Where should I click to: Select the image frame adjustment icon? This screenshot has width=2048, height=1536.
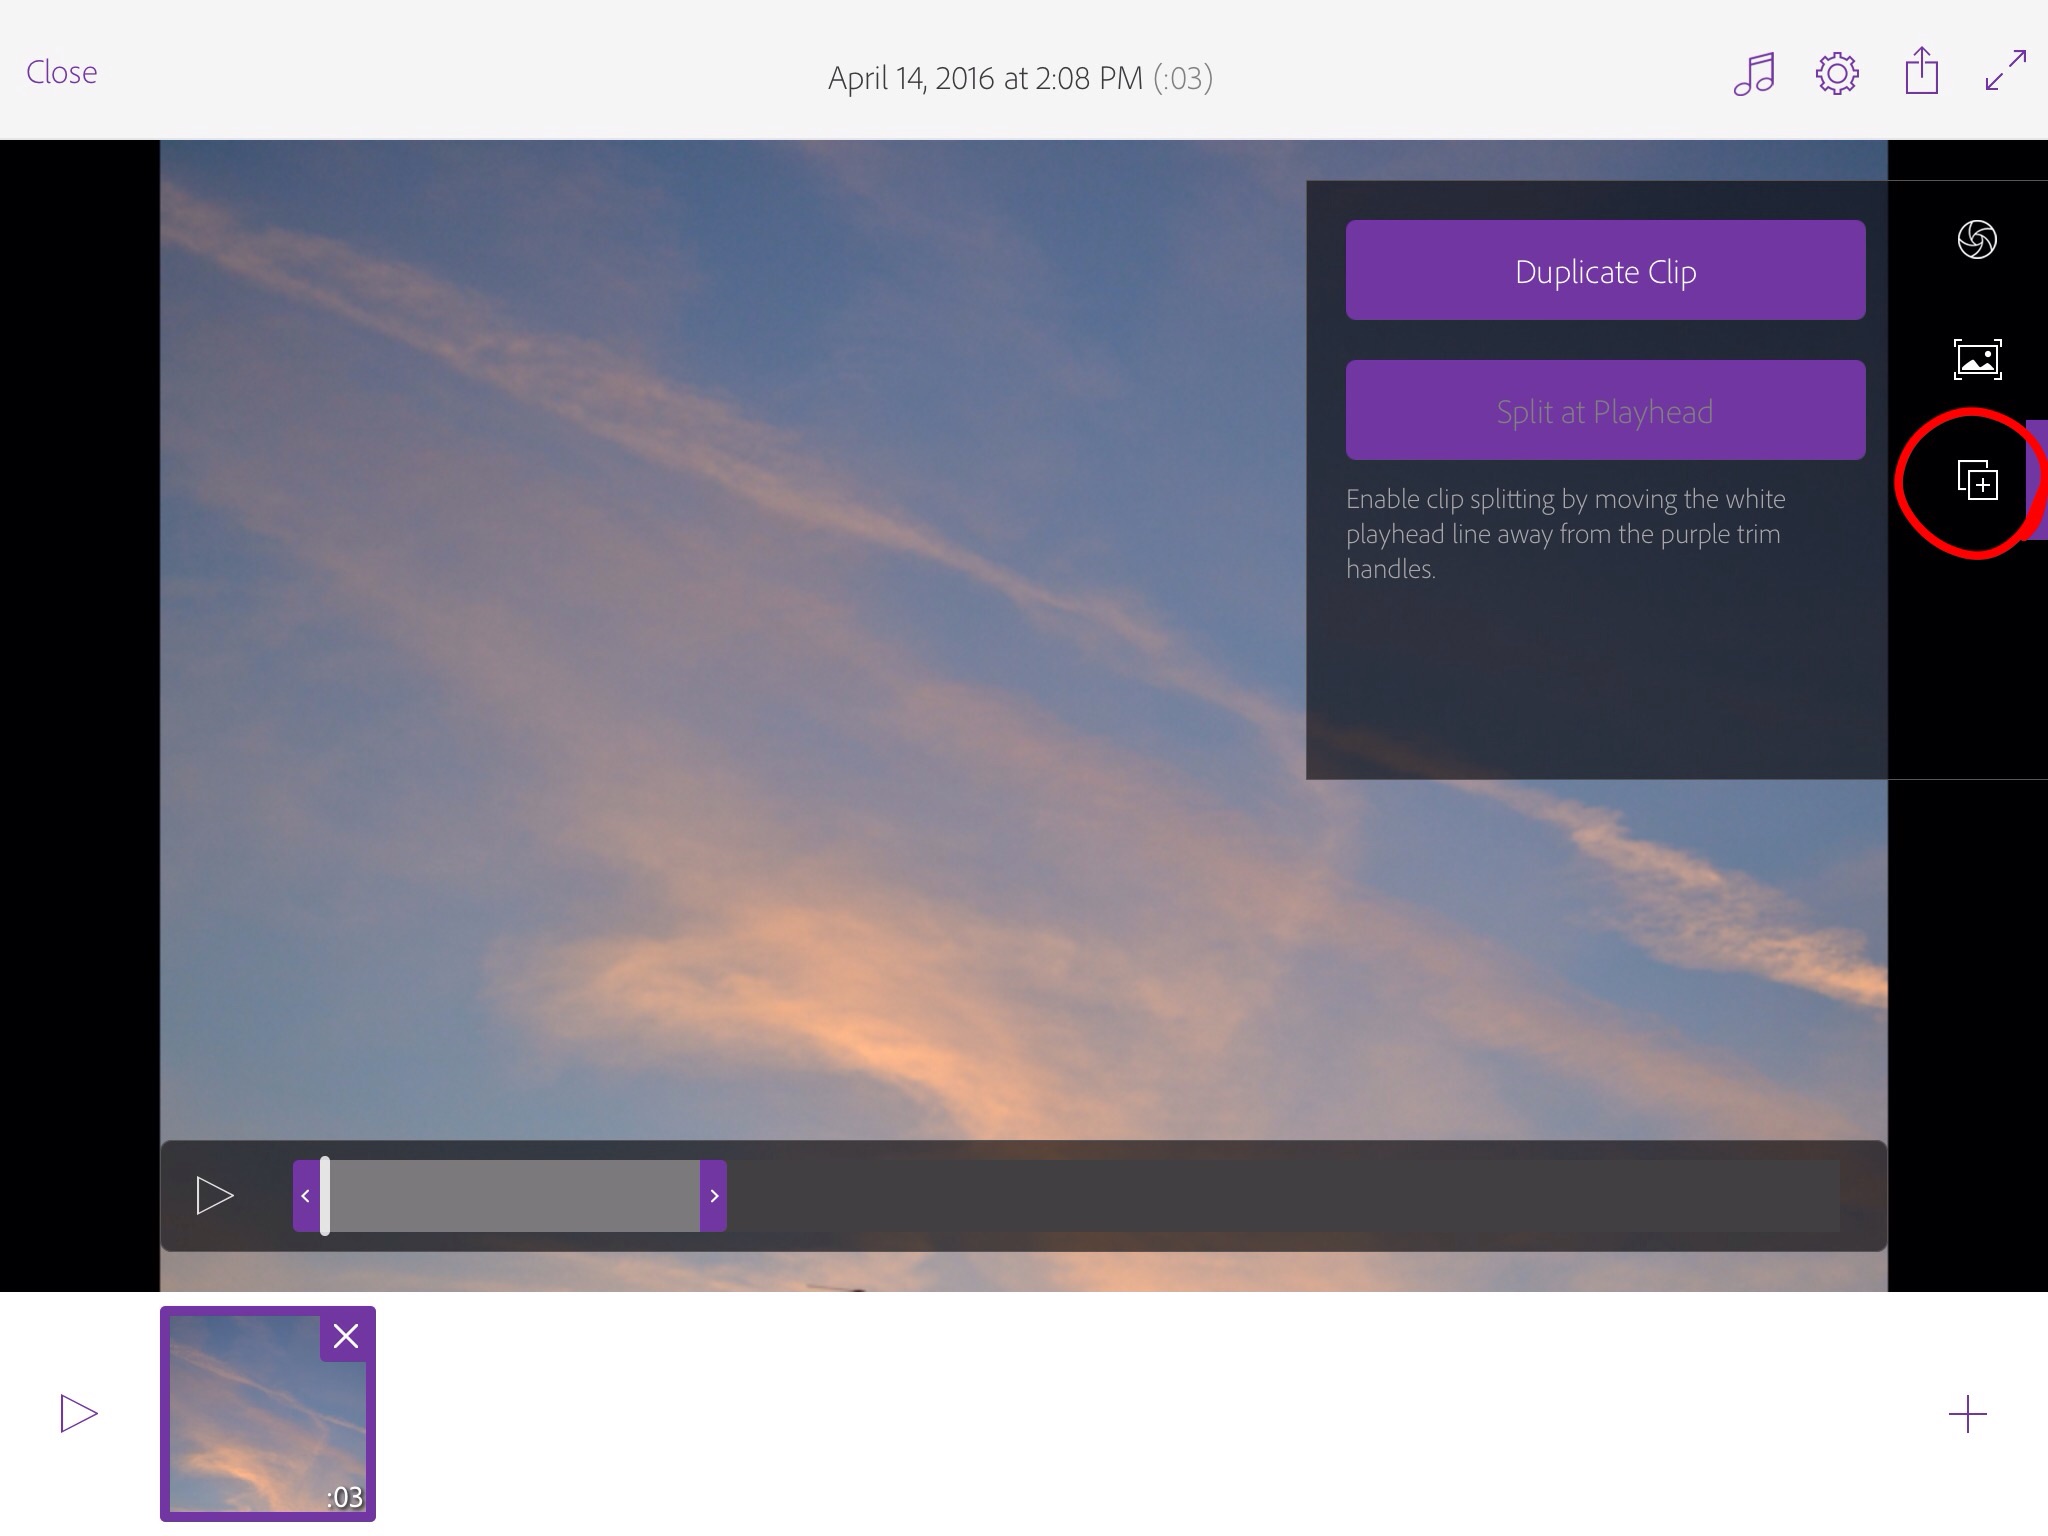point(1977,359)
